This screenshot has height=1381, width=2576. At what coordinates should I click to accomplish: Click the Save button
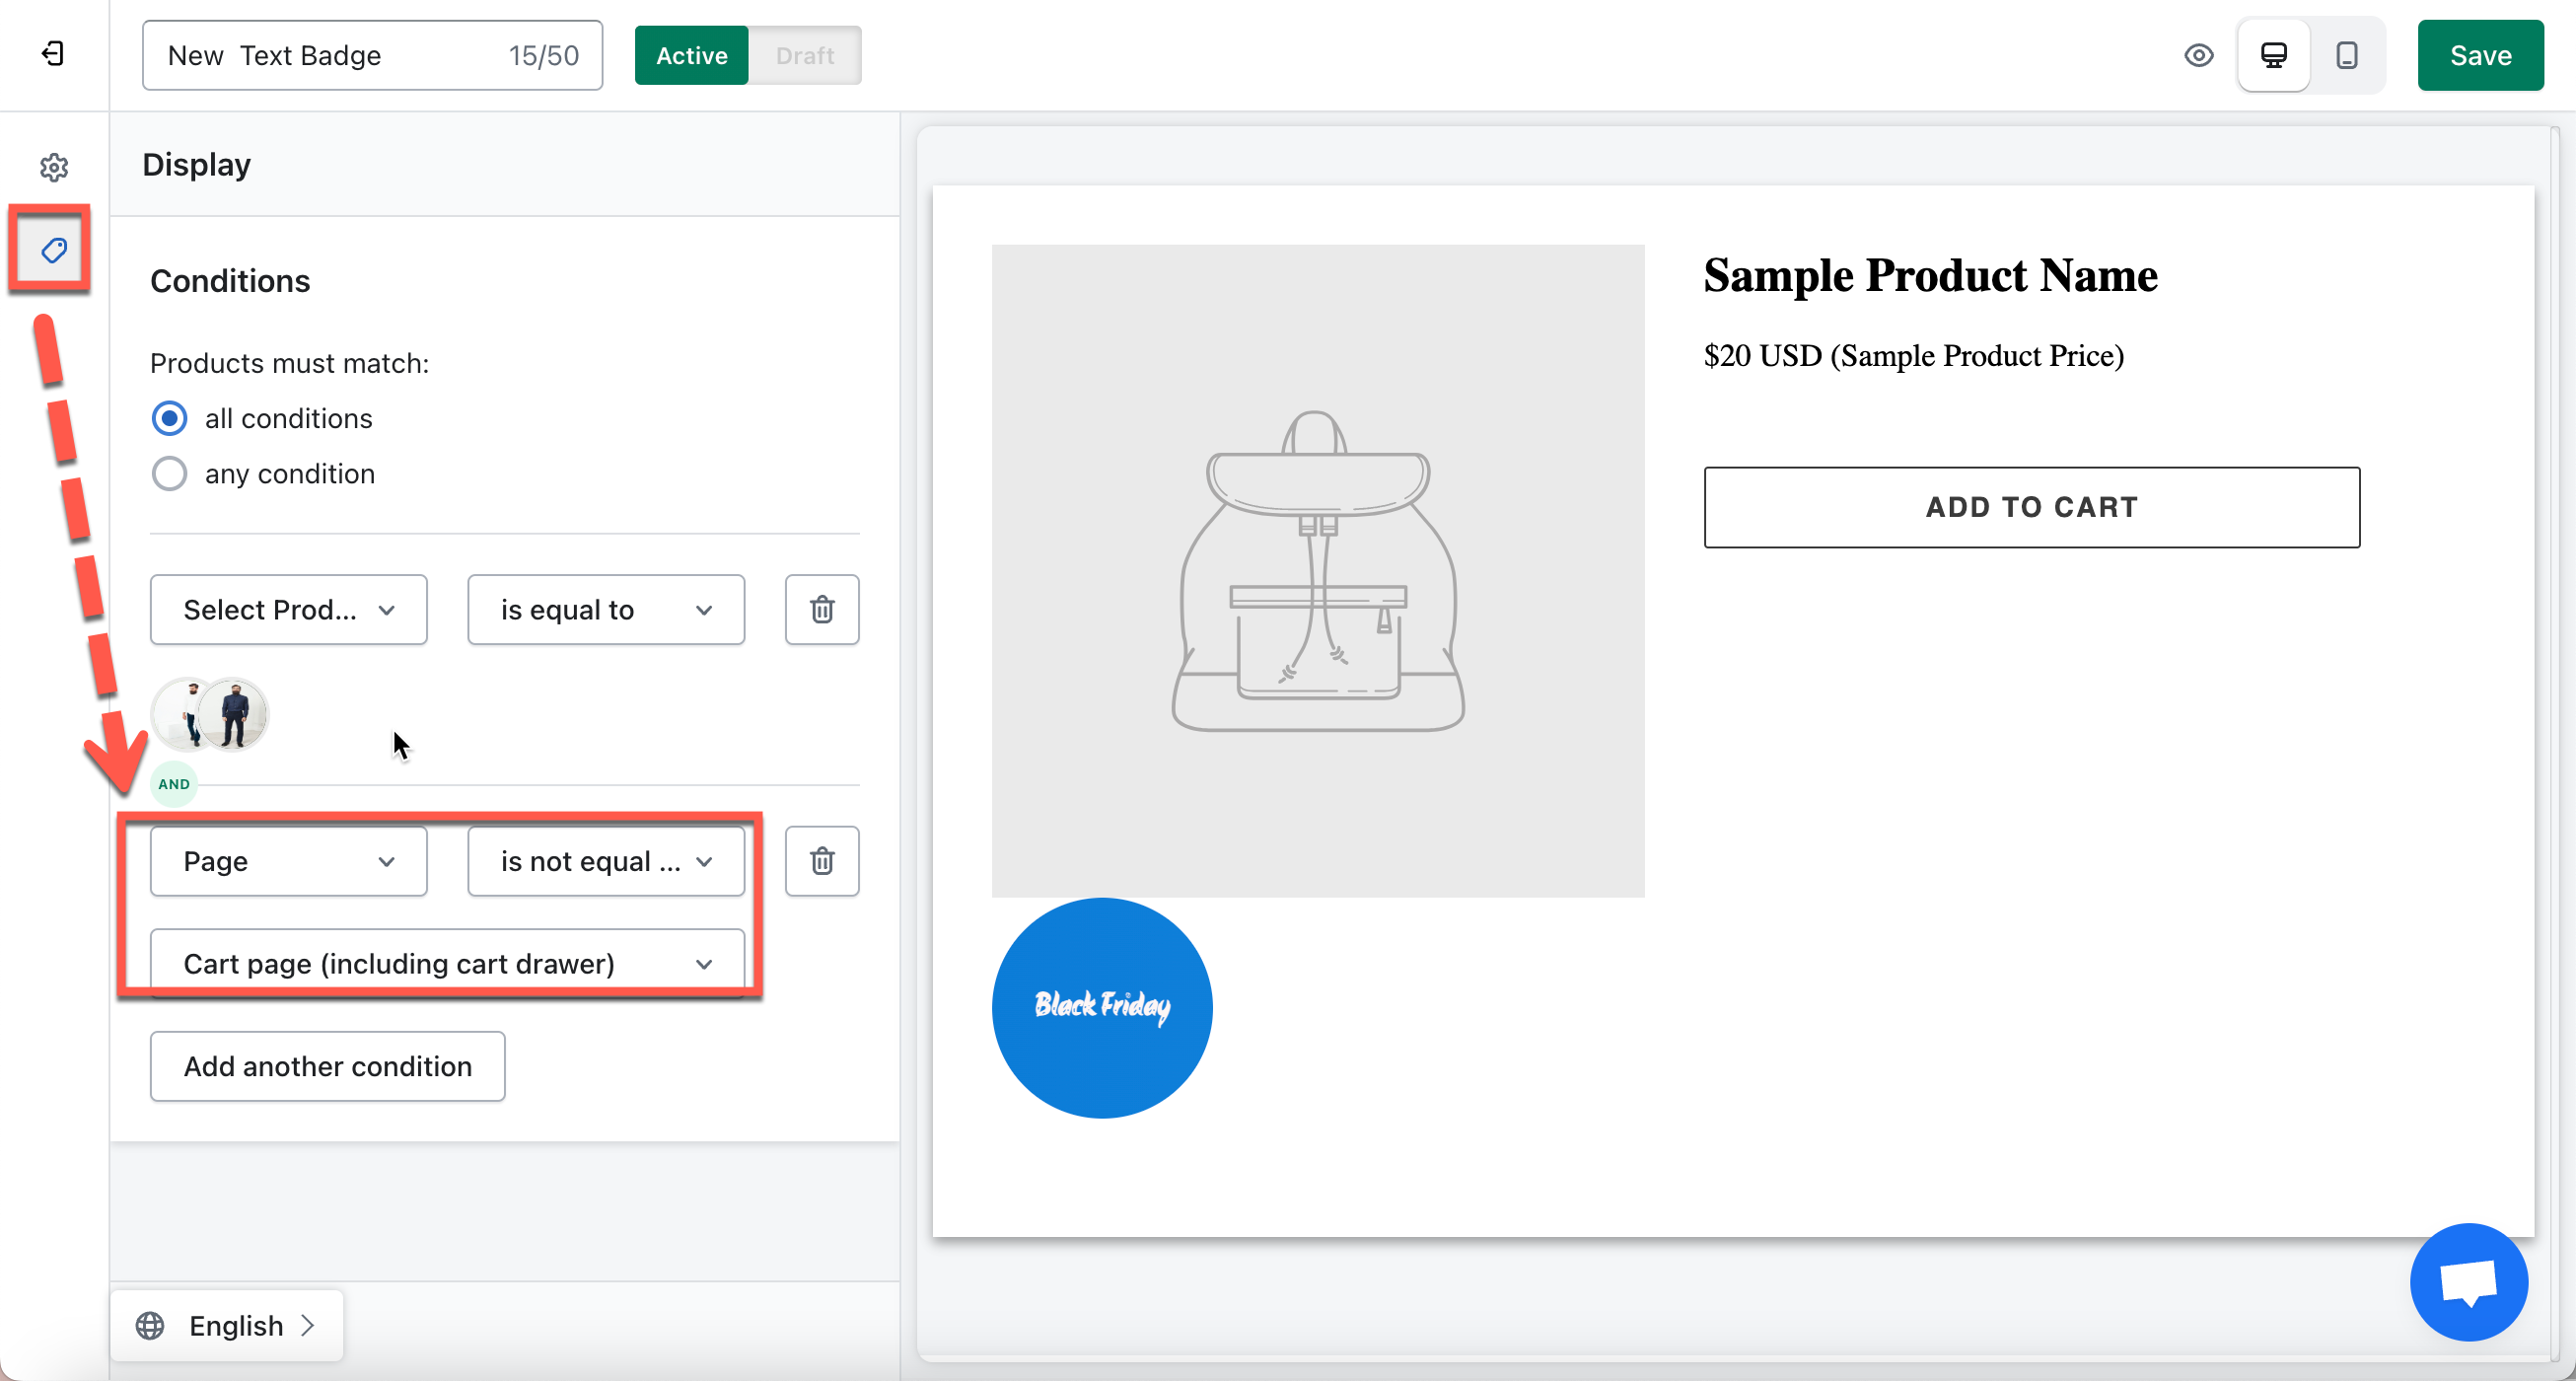[x=2479, y=55]
